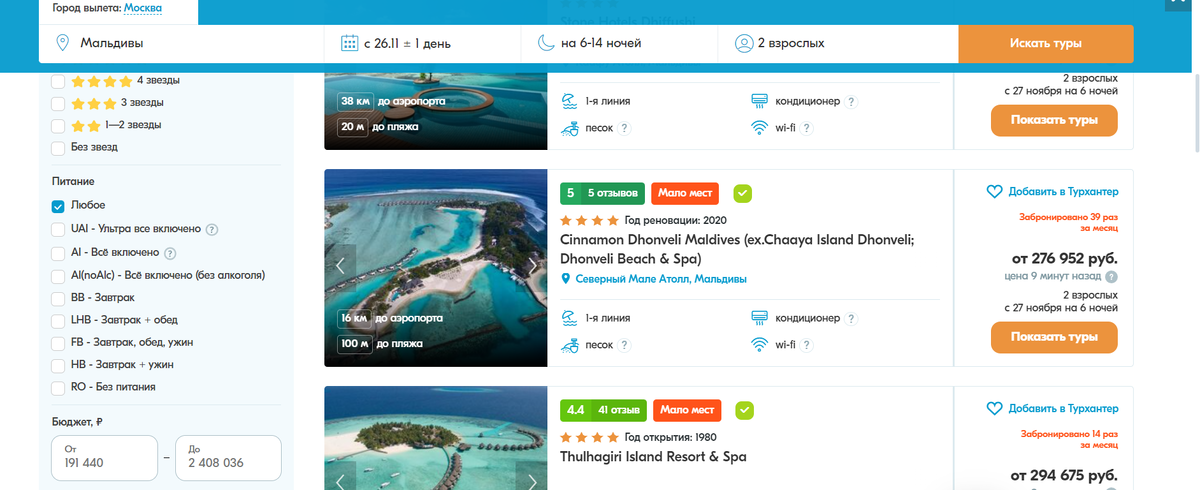Open Thulhagiri Island Resort & Spa title
Viewport: 1200px width, 490px height.
pyautogui.click(x=653, y=457)
